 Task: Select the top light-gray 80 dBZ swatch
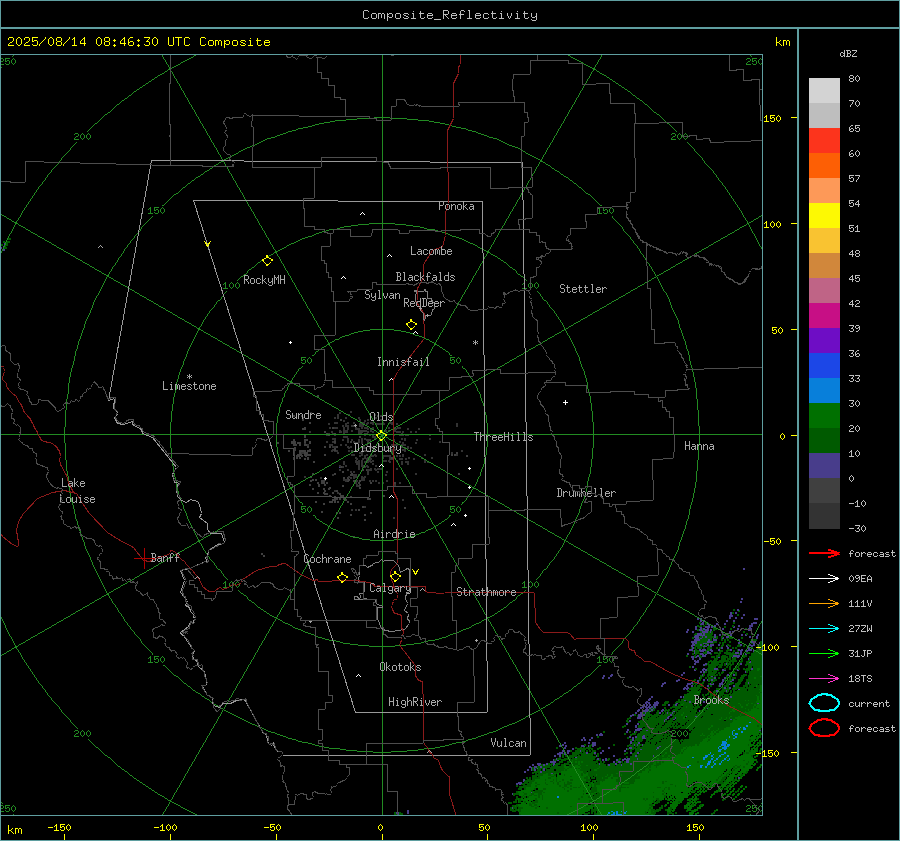click(x=824, y=90)
